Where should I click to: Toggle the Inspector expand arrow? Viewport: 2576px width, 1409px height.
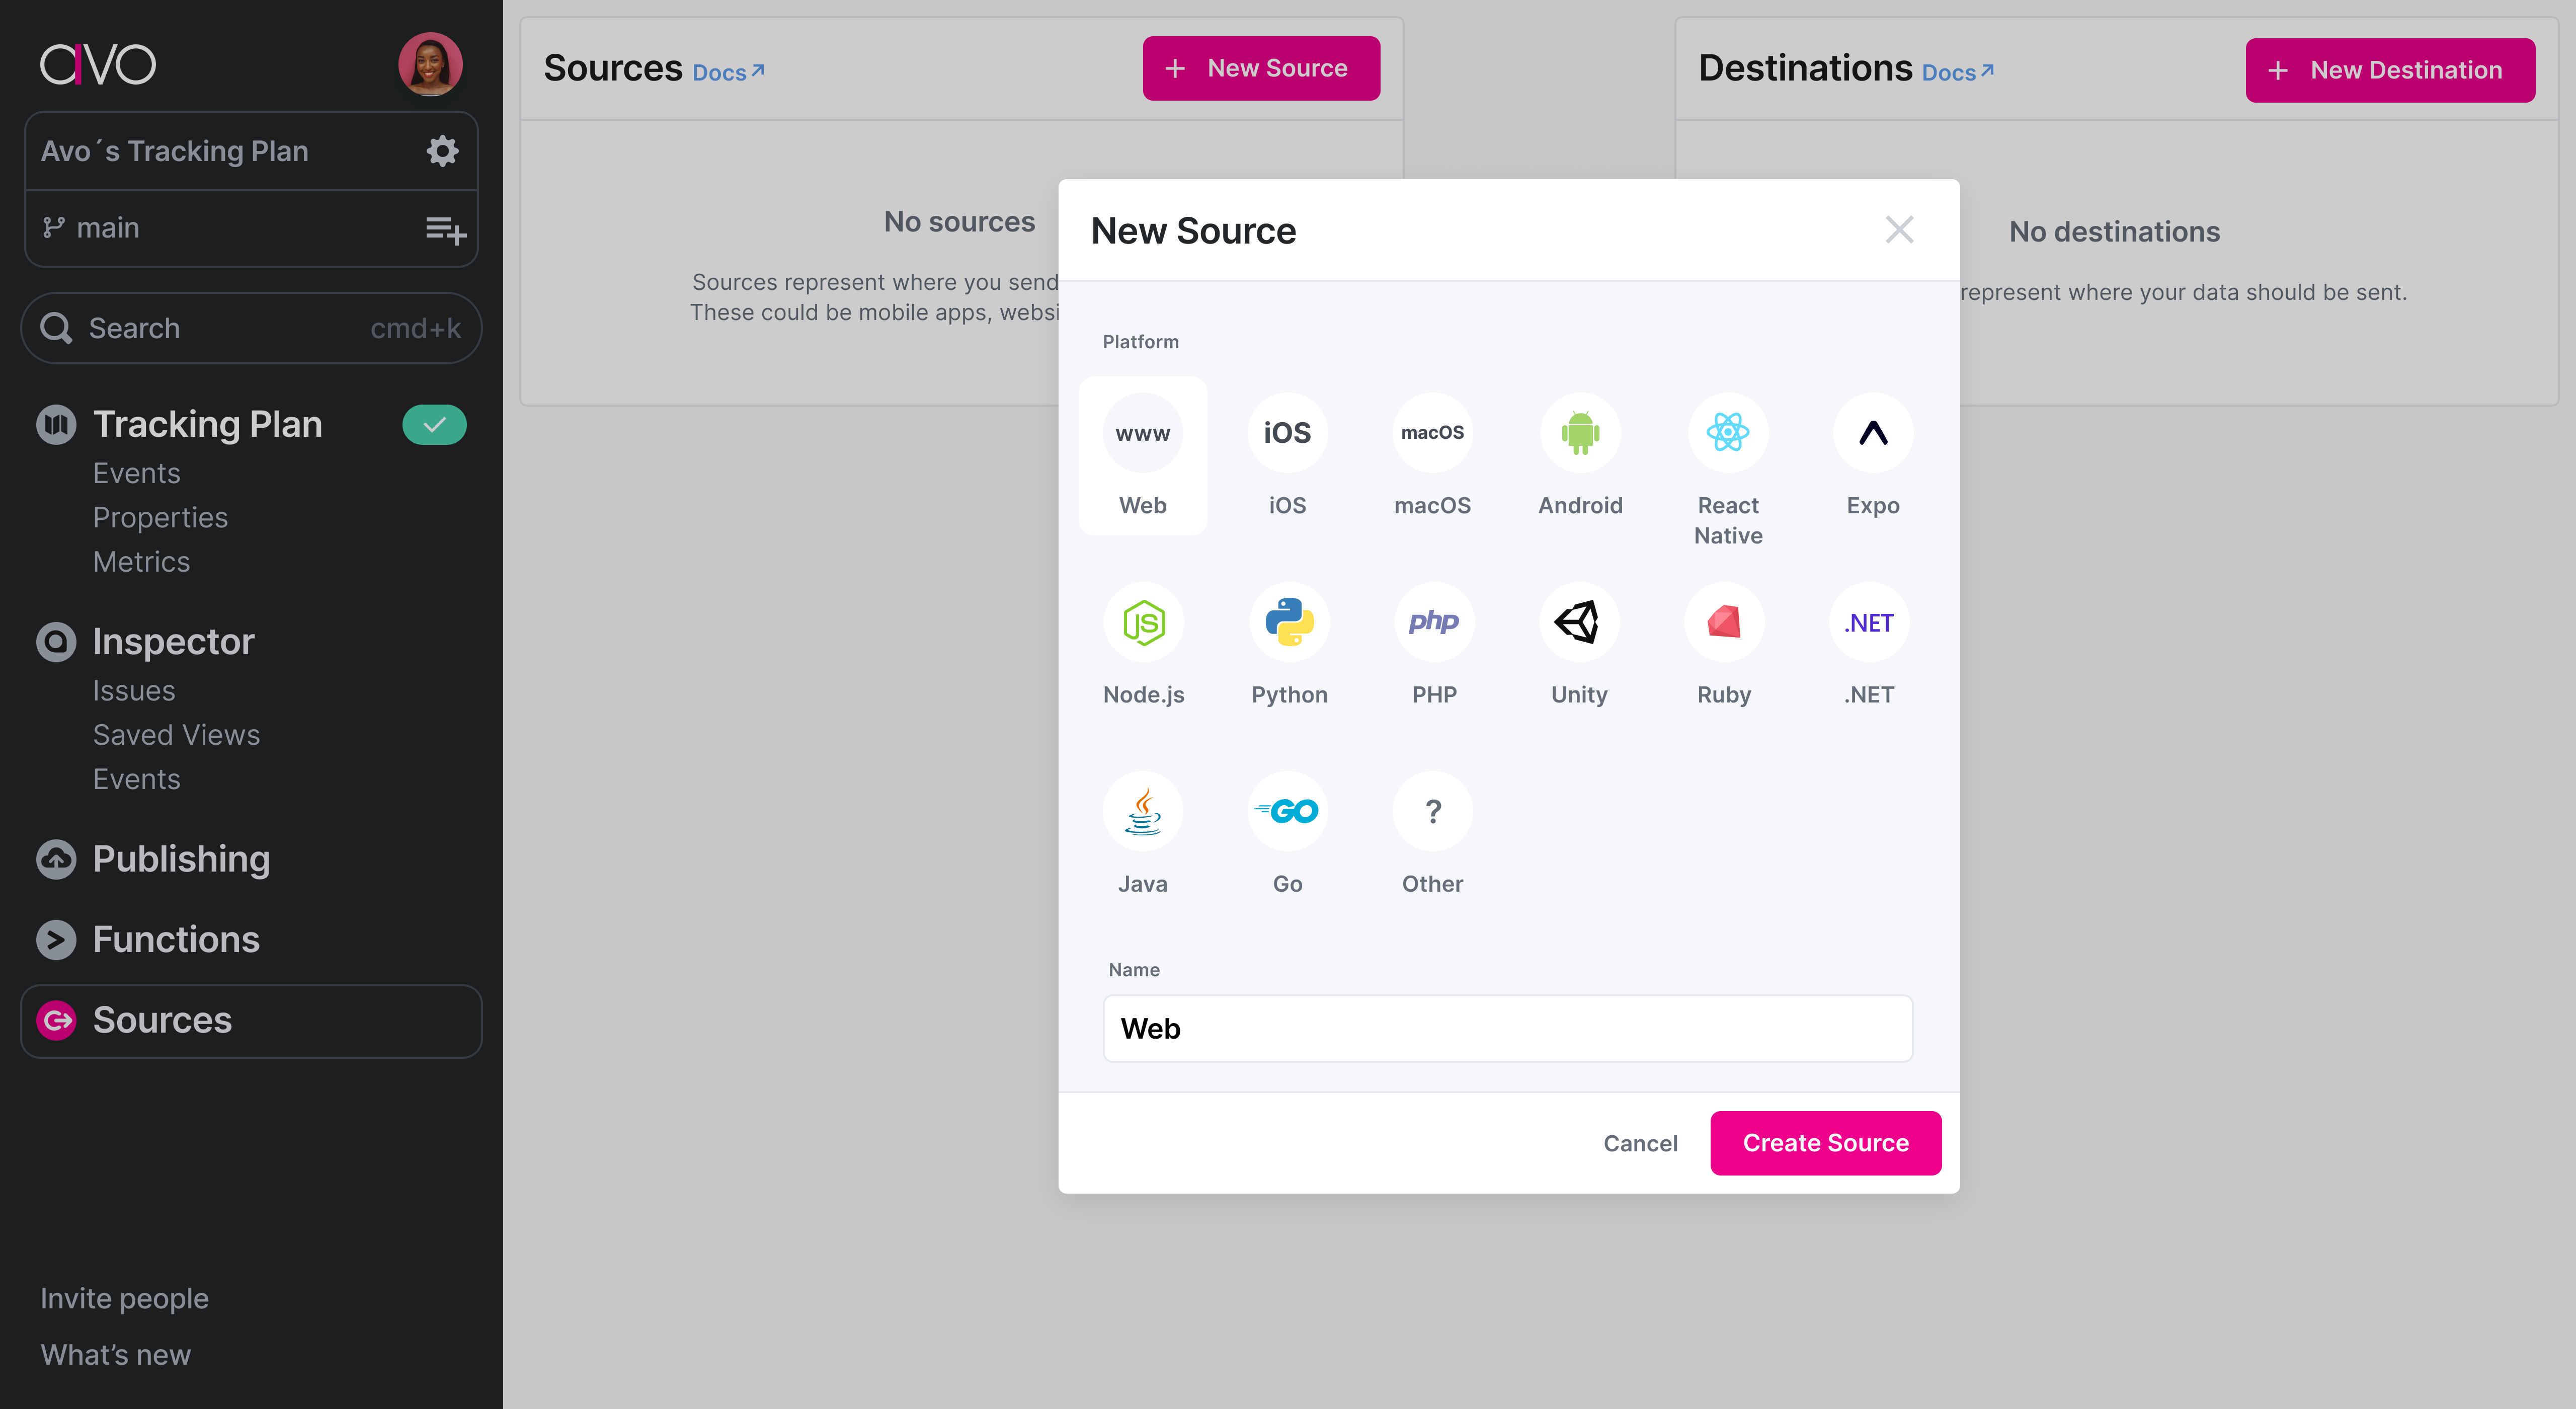click(55, 642)
